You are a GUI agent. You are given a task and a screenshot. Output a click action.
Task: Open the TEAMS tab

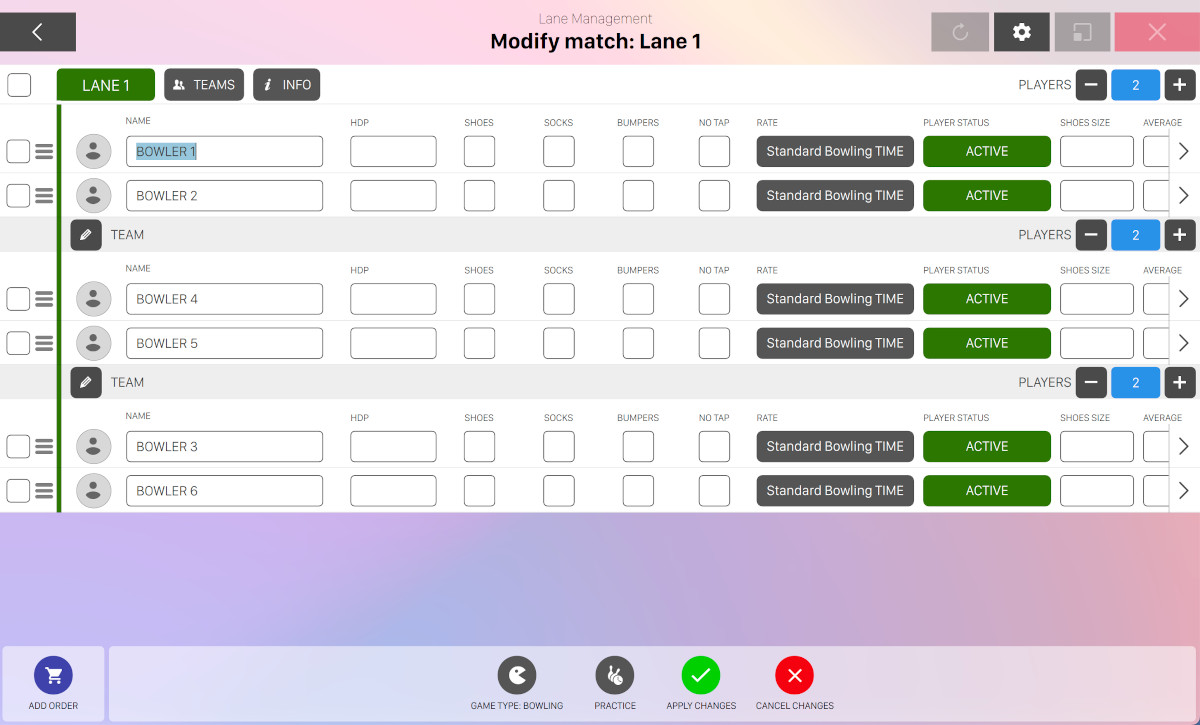[204, 85]
